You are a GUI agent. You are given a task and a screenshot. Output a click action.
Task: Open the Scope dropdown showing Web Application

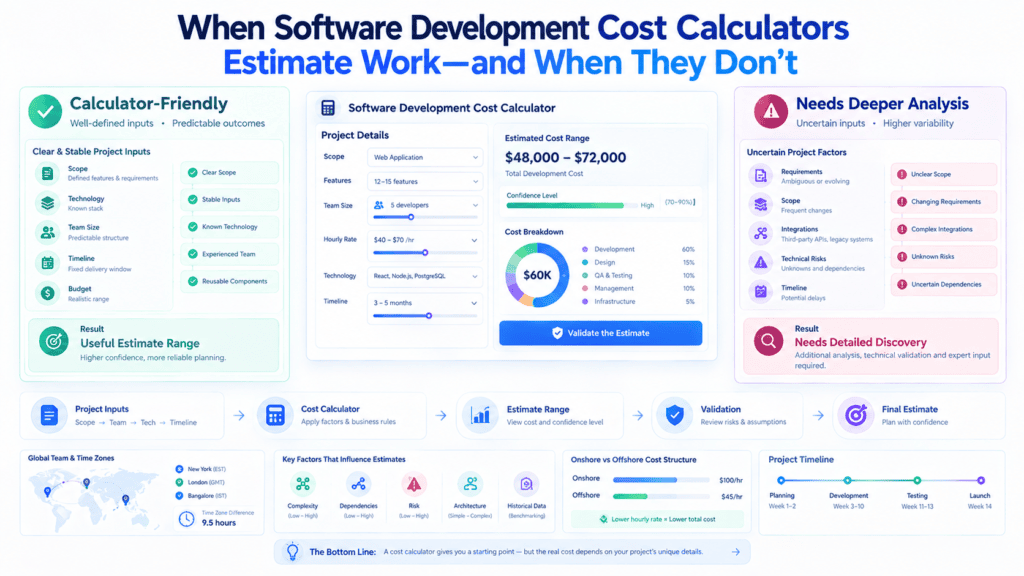pos(425,157)
